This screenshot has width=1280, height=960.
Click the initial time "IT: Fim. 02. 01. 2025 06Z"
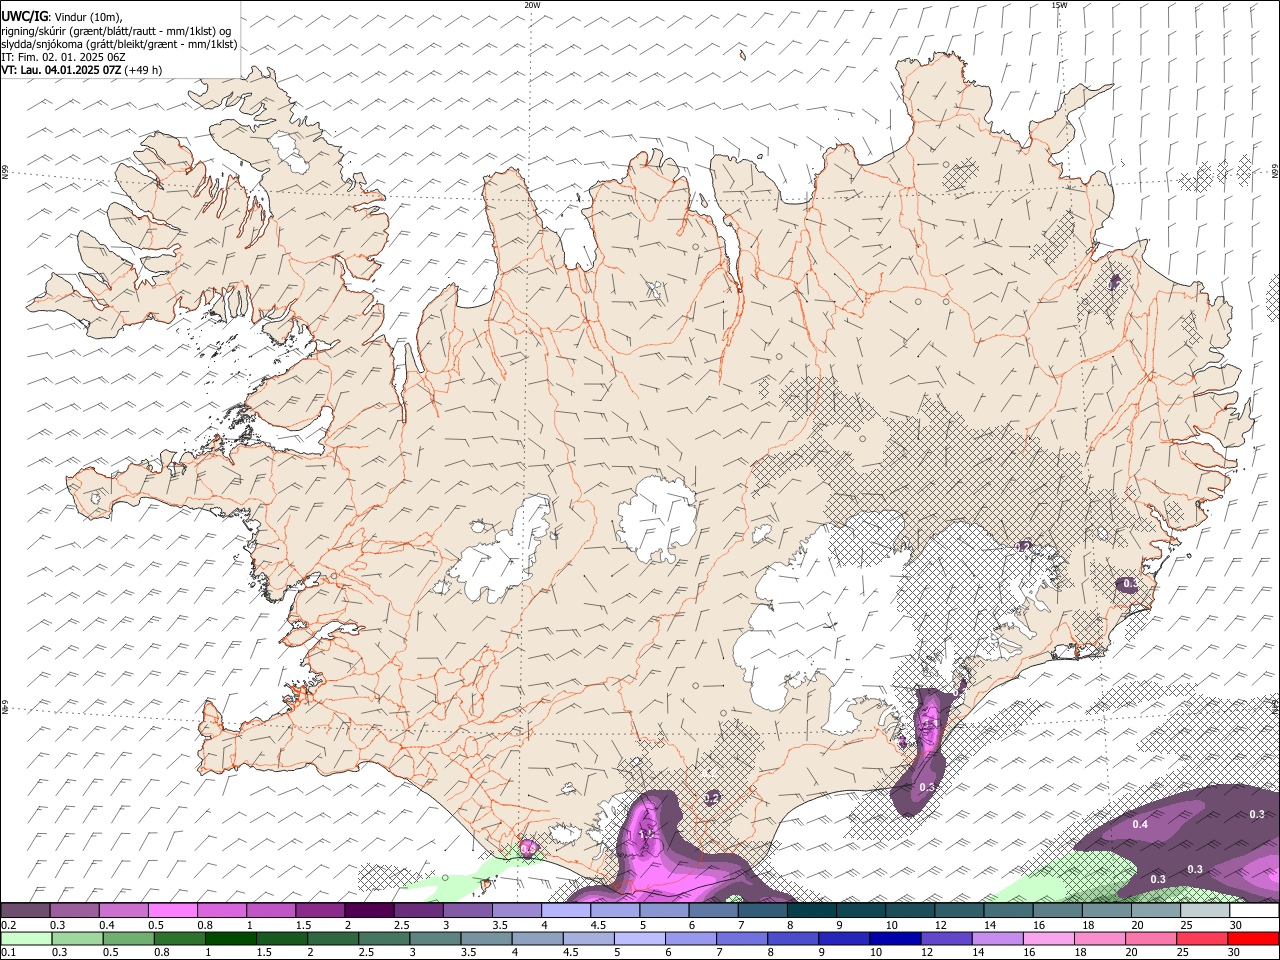click(63, 57)
